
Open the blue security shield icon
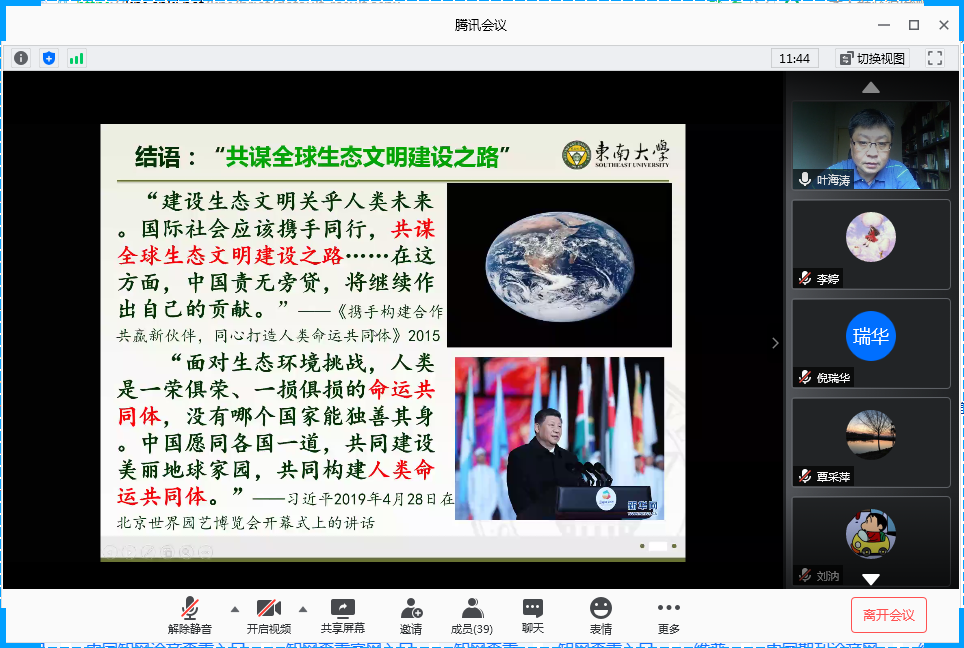pyautogui.click(x=49, y=58)
